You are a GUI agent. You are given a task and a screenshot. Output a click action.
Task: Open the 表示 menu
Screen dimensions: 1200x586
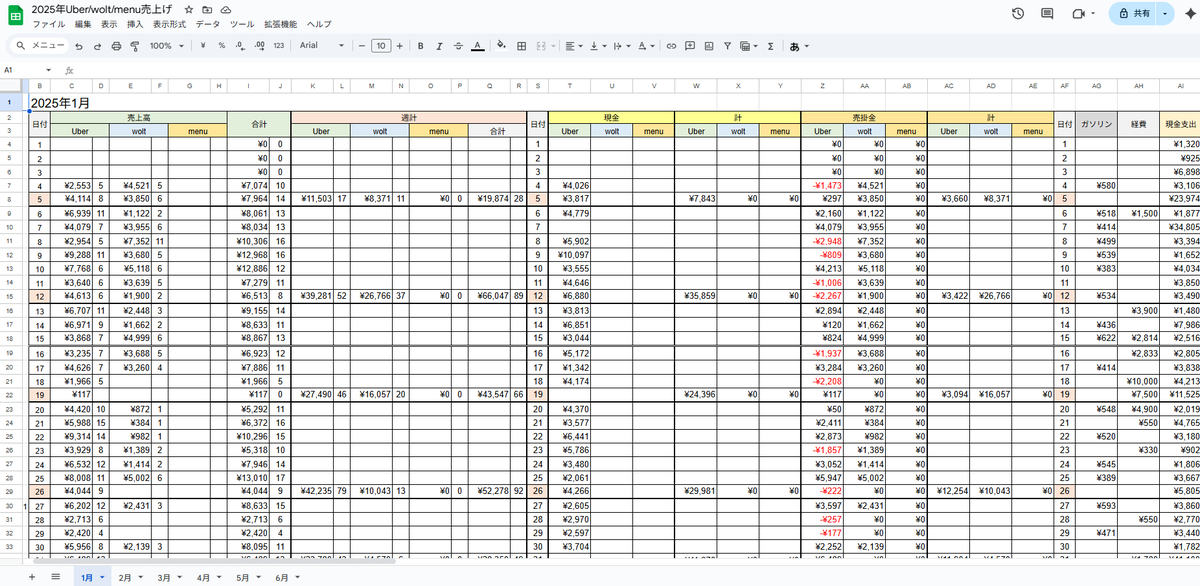pos(109,24)
